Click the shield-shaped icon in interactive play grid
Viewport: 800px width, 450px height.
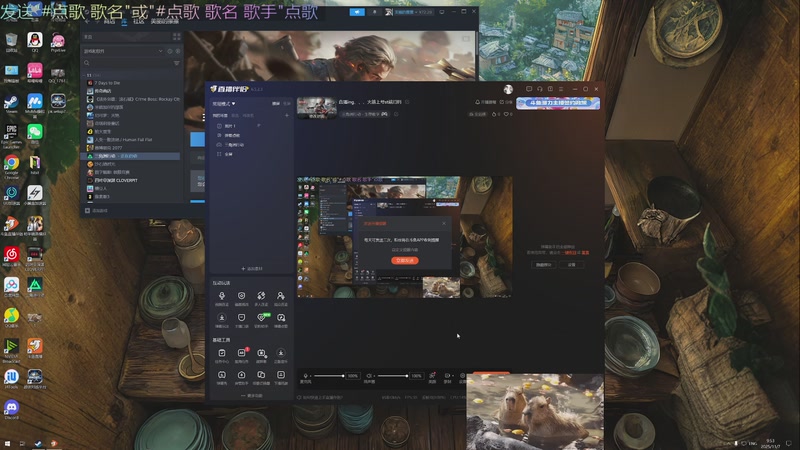click(241, 317)
